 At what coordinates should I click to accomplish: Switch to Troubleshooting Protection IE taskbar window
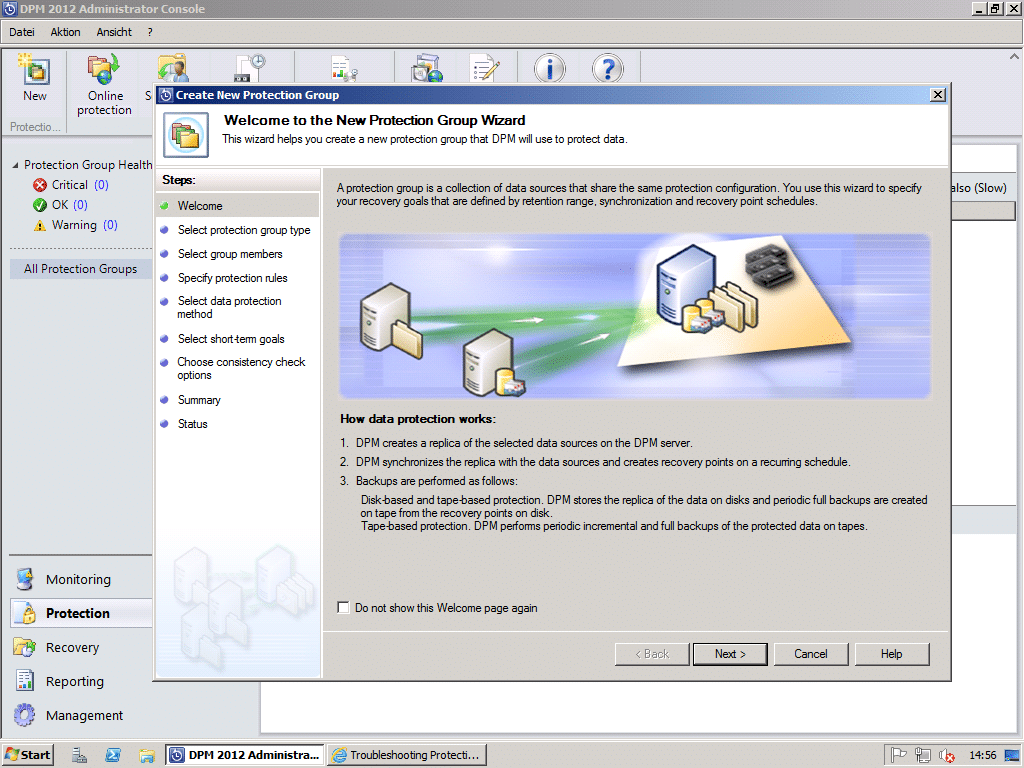406,755
